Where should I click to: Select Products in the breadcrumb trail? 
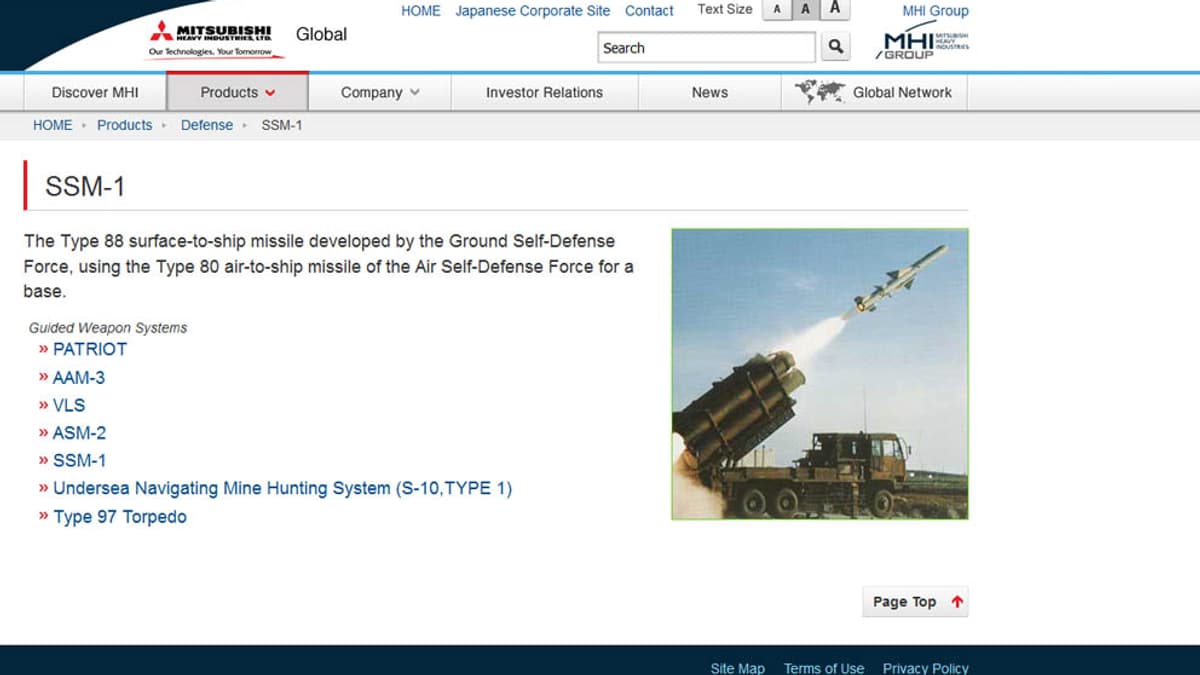[x=125, y=125]
